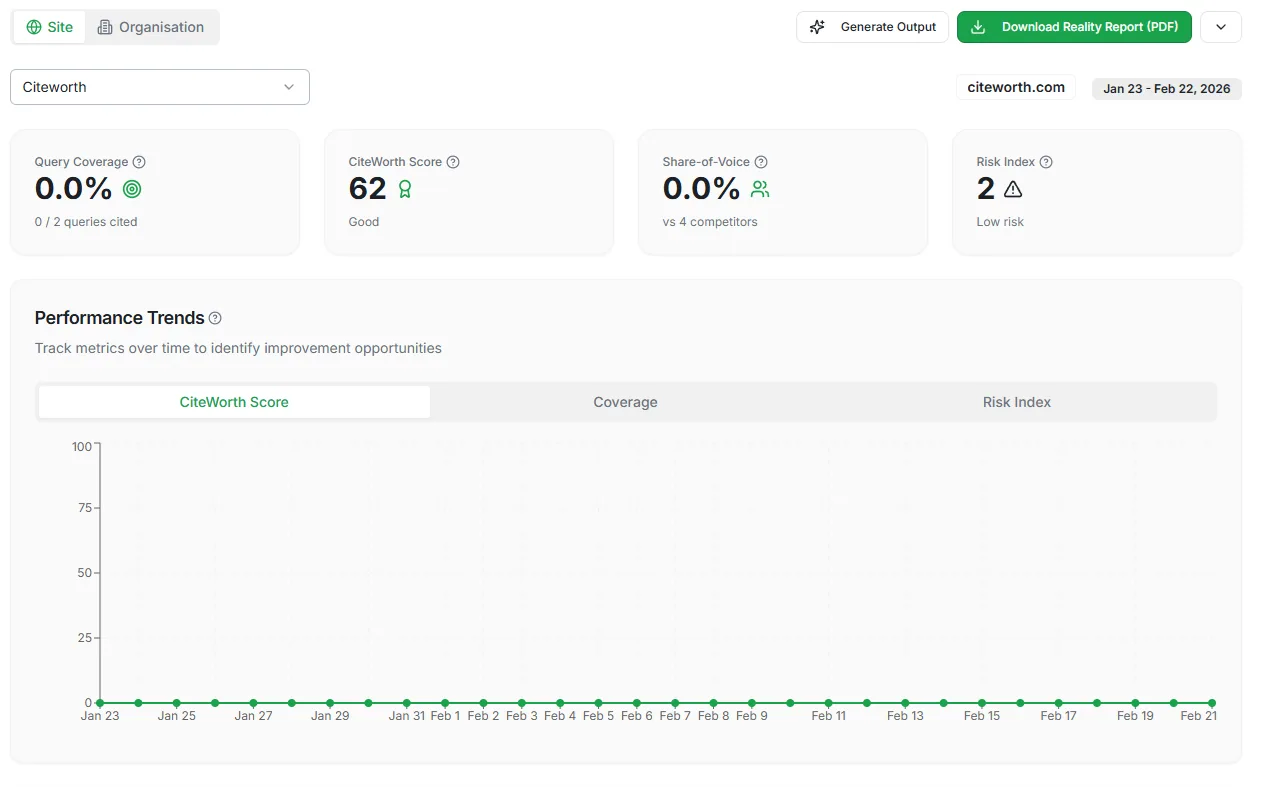Click the warning triangle icon beside Risk Index 2
1277x787 pixels.
tap(1013, 188)
